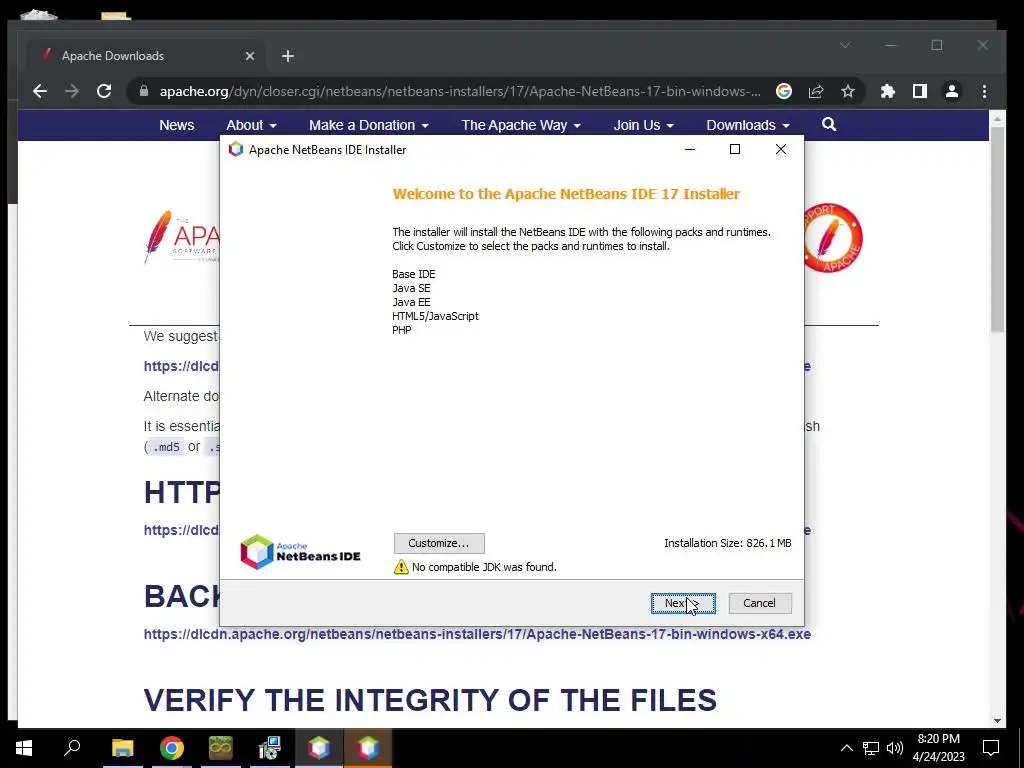Share this page from address bar
The height and width of the screenshot is (768, 1024).
(x=816, y=91)
